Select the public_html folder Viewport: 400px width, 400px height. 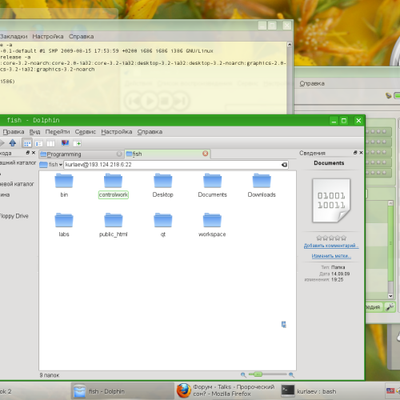point(113,225)
